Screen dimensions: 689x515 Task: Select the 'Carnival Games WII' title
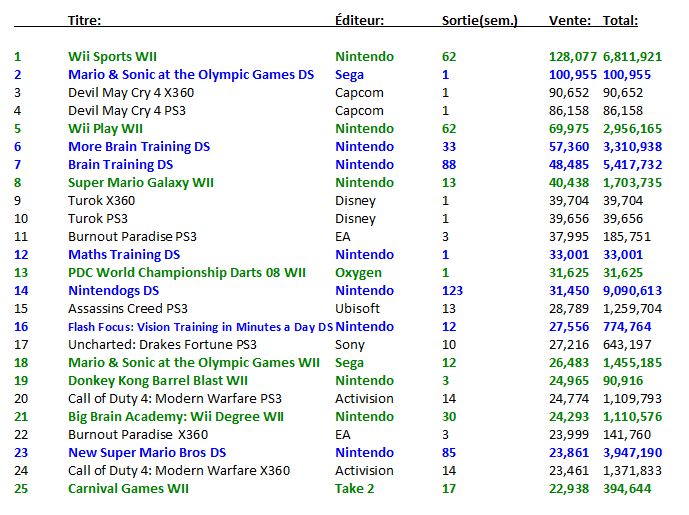click(128, 489)
